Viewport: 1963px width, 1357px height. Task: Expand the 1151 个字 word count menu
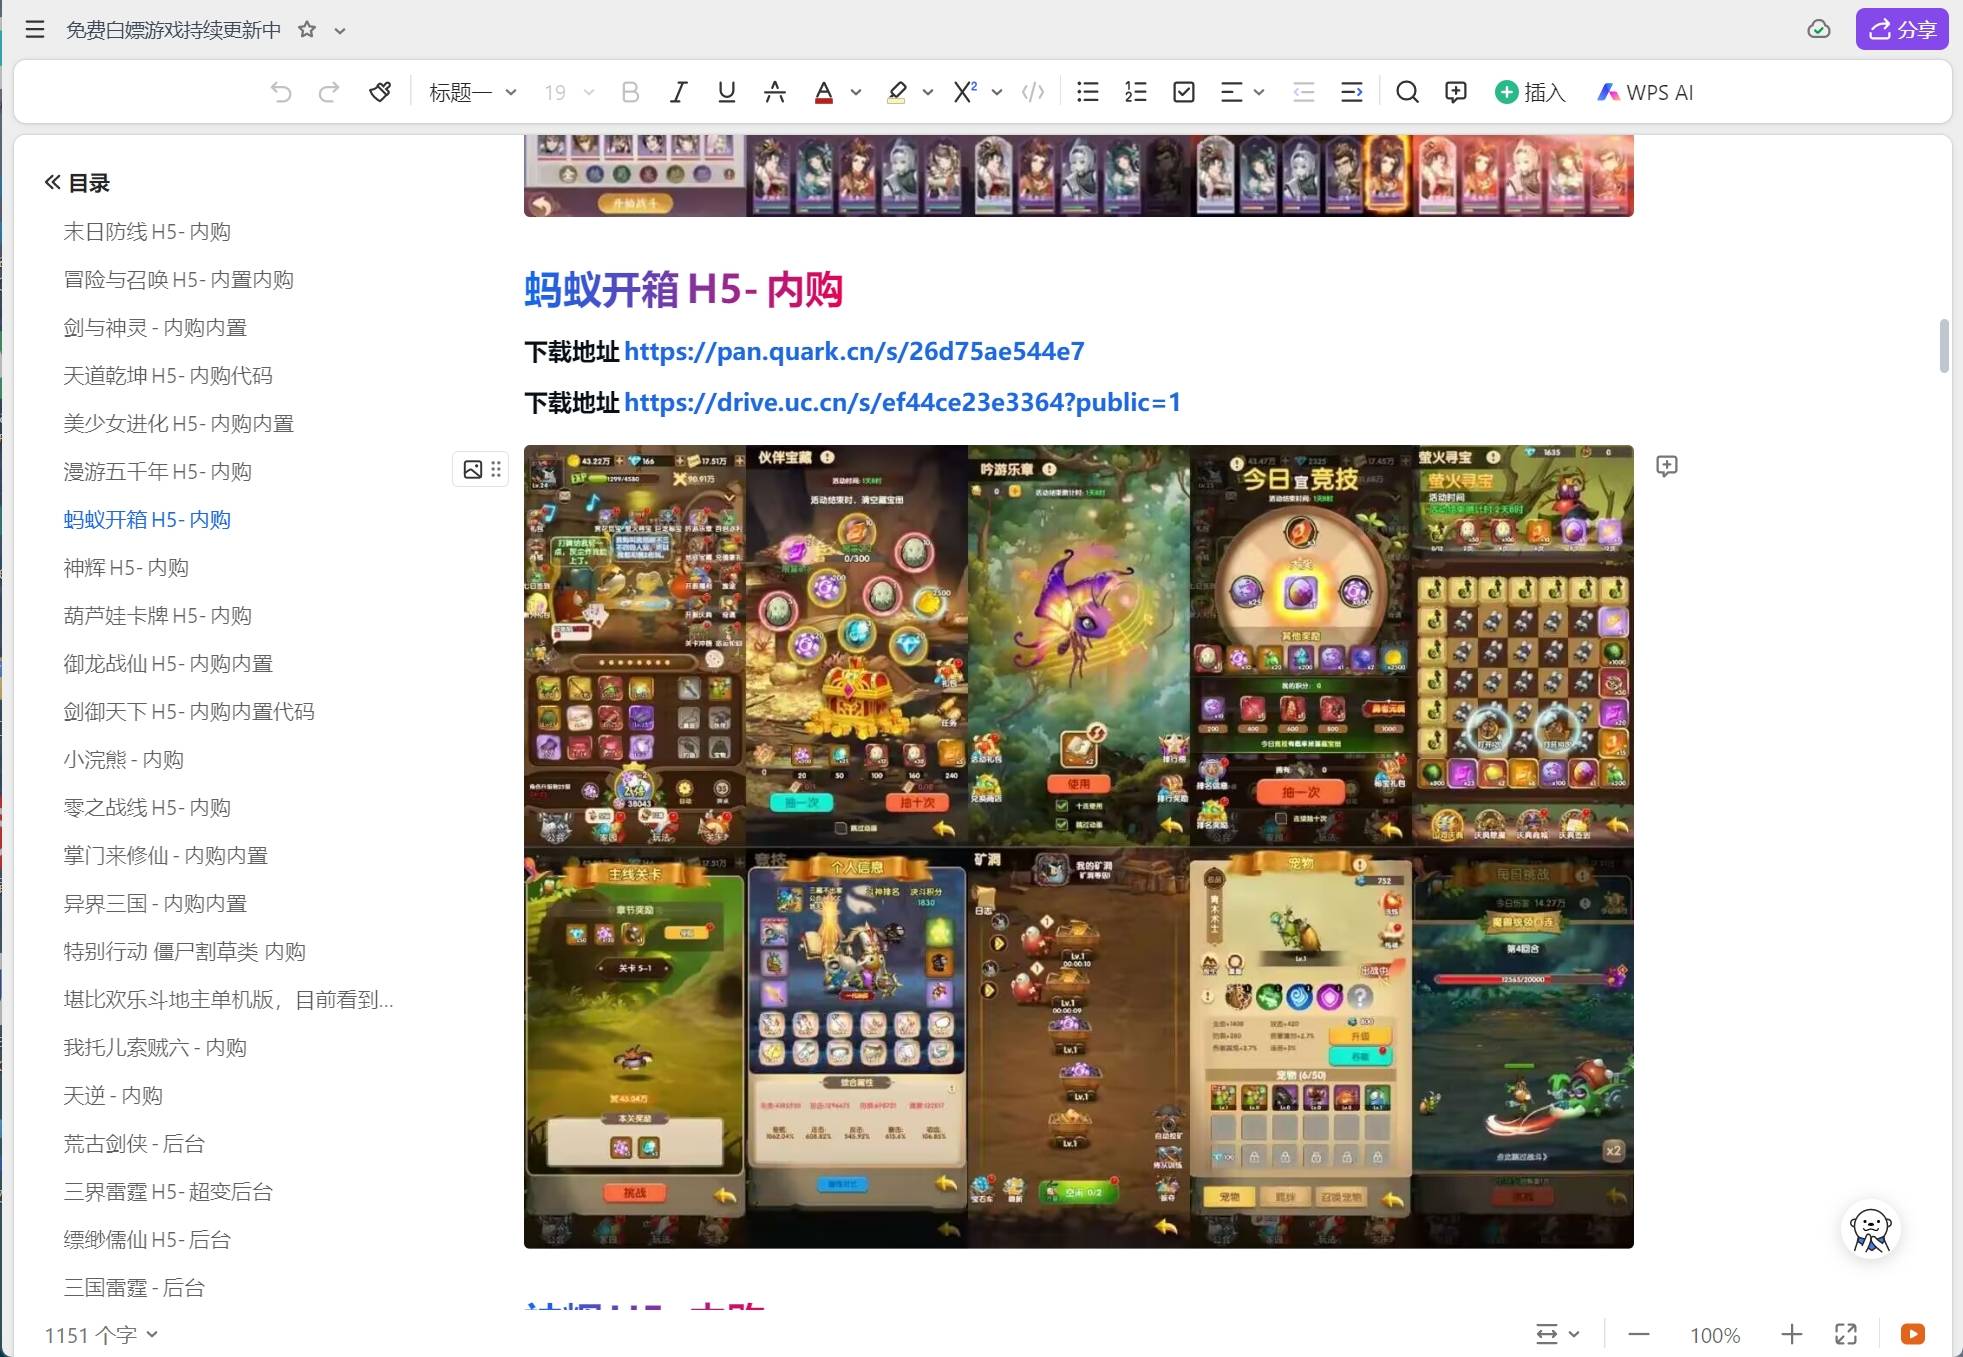tap(101, 1334)
